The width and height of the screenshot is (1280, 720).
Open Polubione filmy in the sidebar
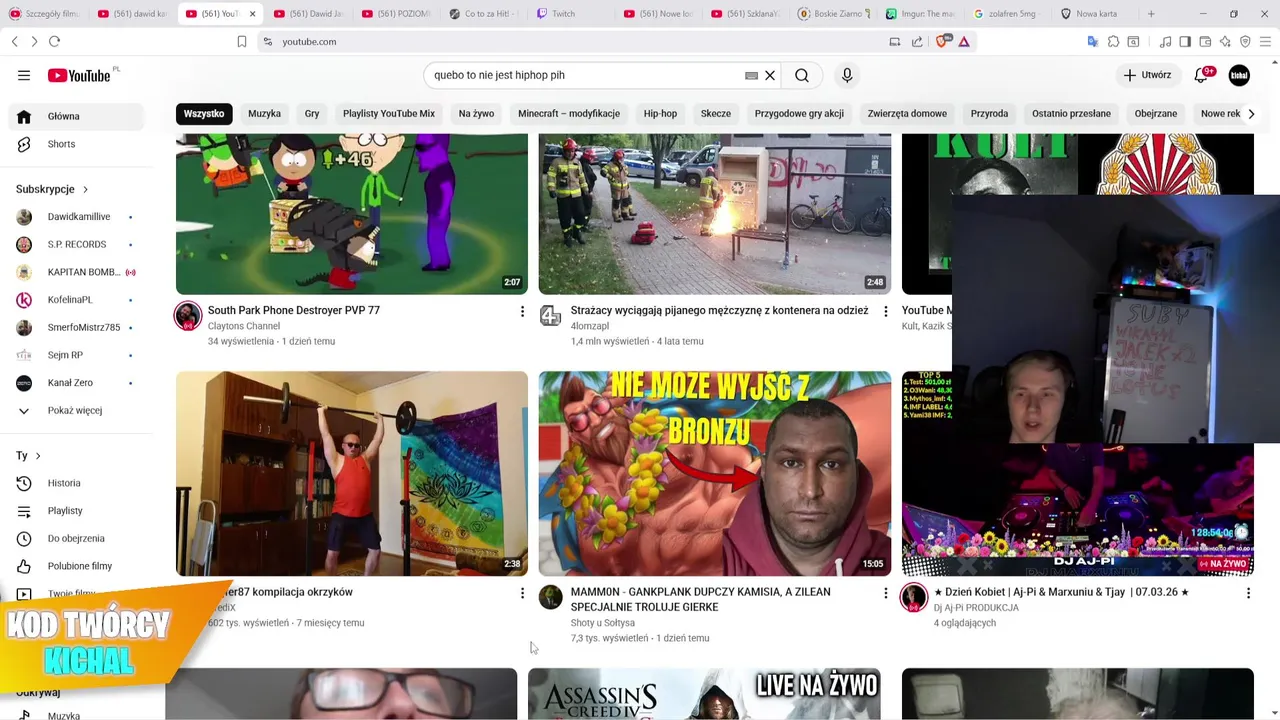76,566
